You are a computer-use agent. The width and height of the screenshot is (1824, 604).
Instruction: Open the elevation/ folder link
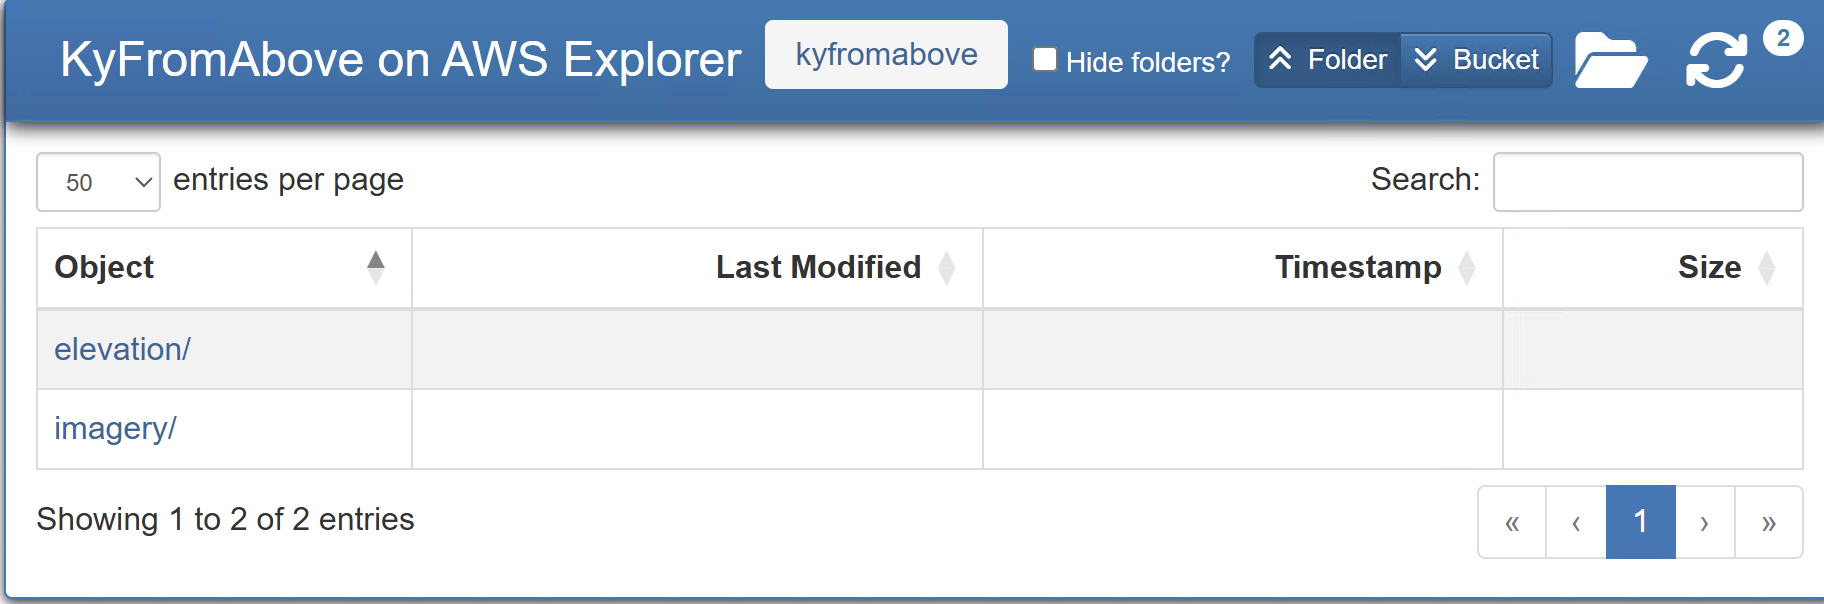coord(122,349)
